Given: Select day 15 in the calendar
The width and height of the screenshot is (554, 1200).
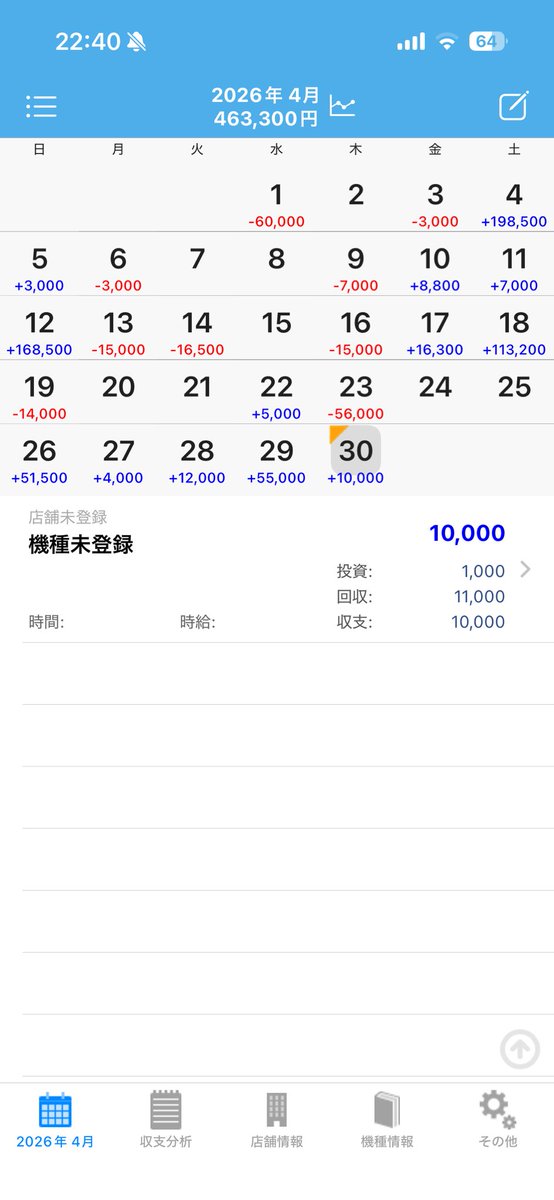Looking at the screenshot, I should (x=277, y=332).
